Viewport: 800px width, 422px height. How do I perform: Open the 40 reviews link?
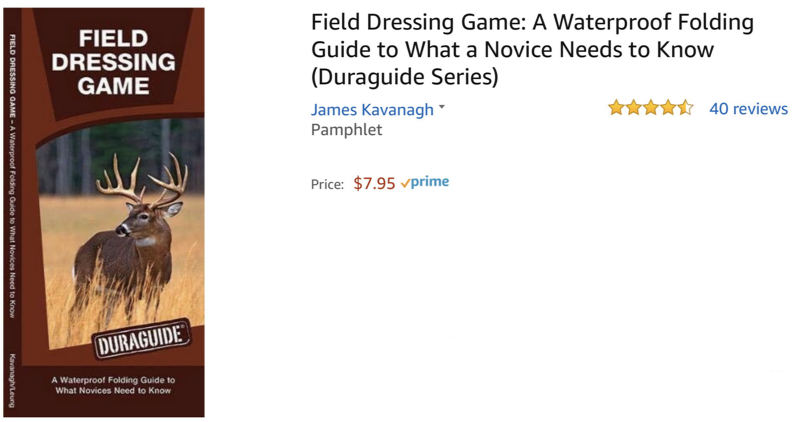(748, 109)
